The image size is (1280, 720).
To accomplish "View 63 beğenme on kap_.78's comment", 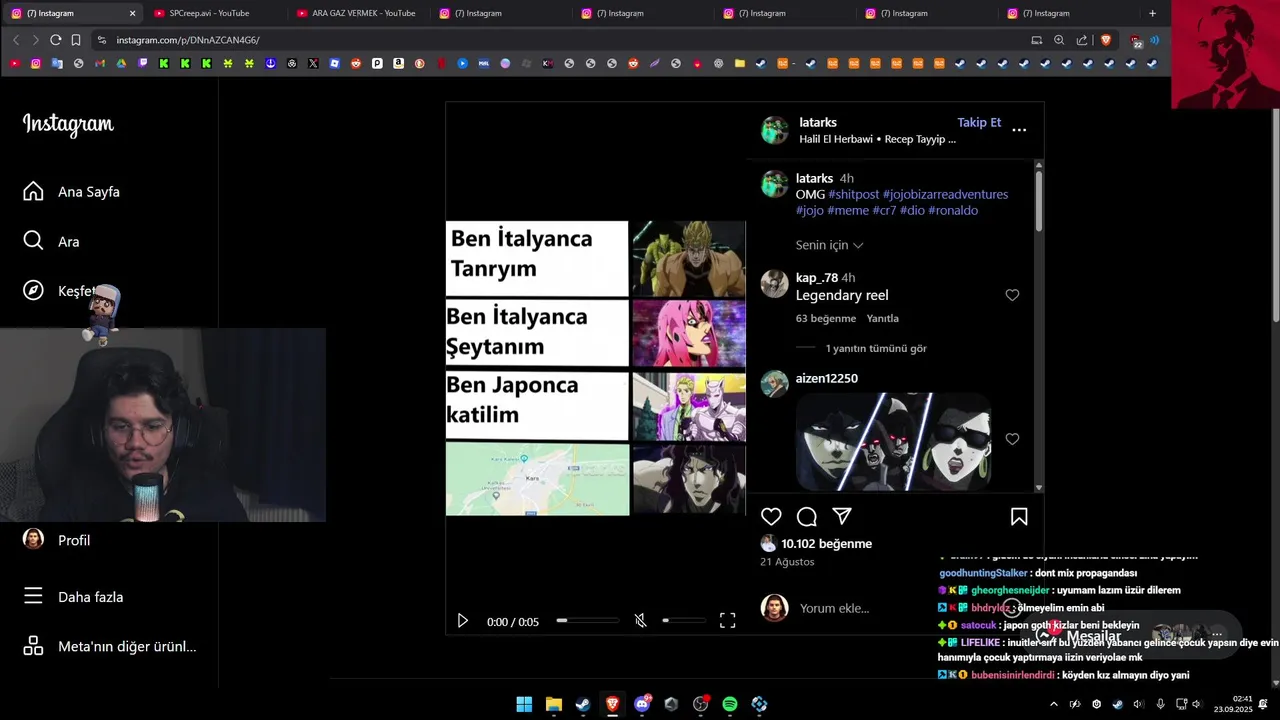I will pyautogui.click(x=826, y=318).
